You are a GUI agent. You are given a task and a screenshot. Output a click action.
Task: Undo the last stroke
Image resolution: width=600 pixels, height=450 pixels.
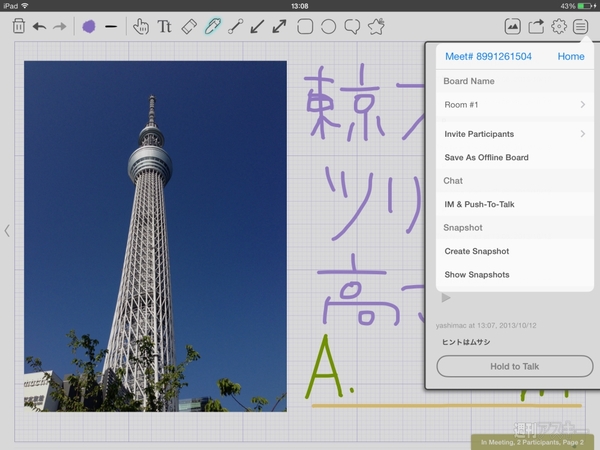[39, 26]
